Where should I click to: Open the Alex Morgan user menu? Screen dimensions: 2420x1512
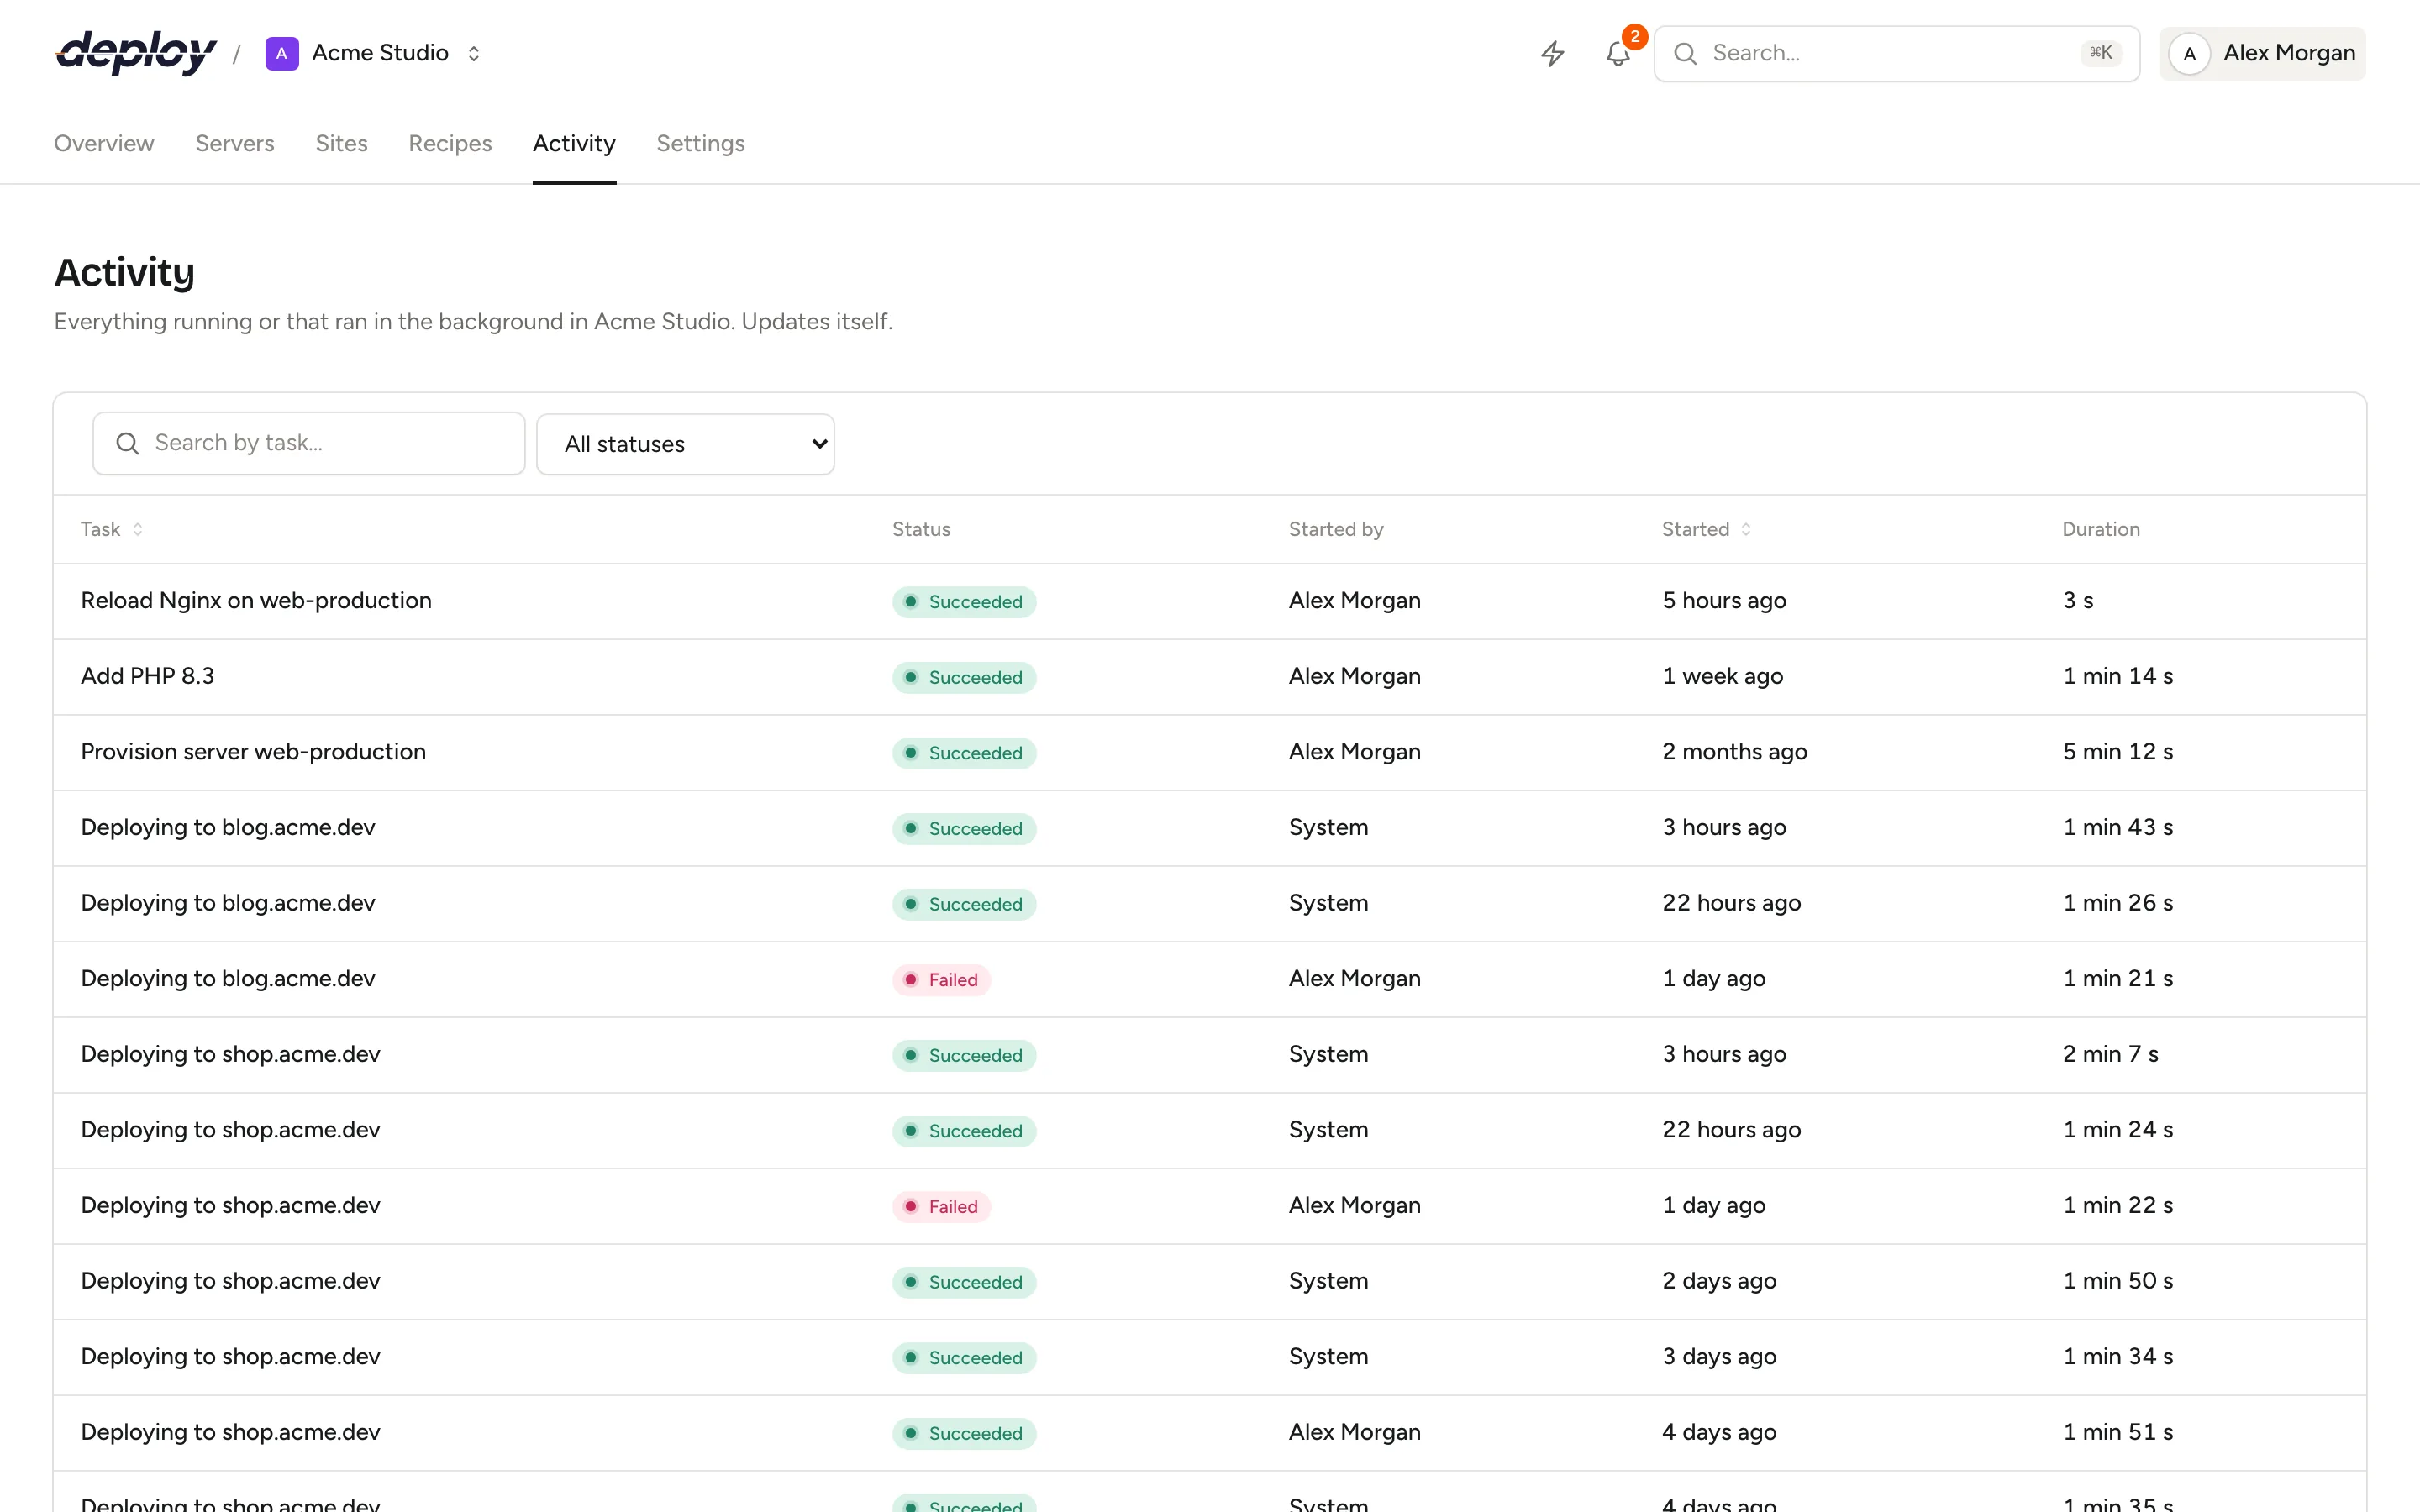pyautogui.click(x=2262, y=53)
